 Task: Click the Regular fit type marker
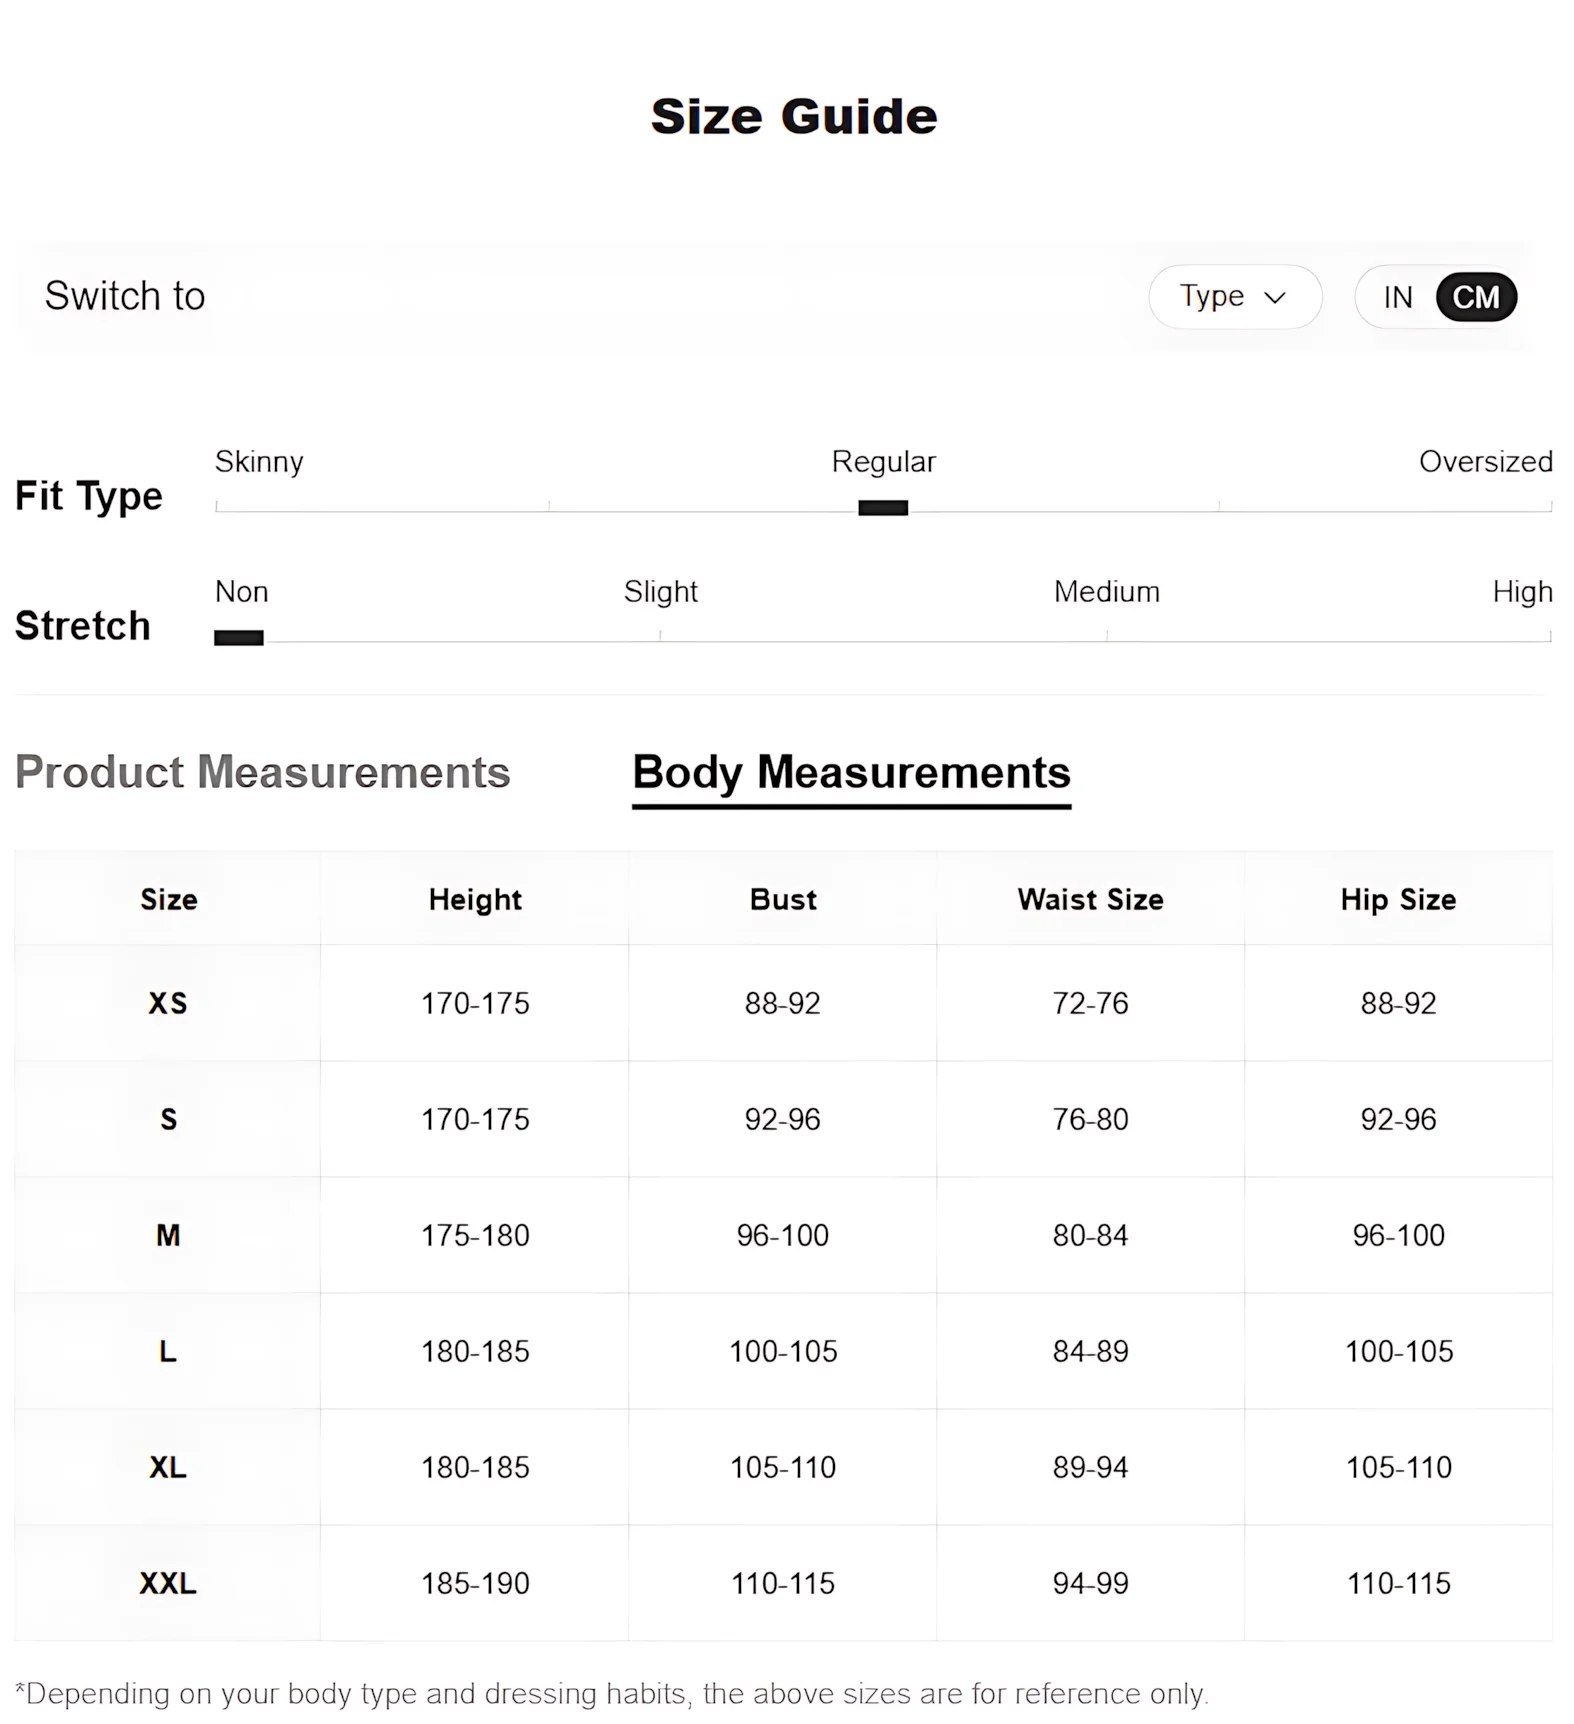[x=883, y=508]
